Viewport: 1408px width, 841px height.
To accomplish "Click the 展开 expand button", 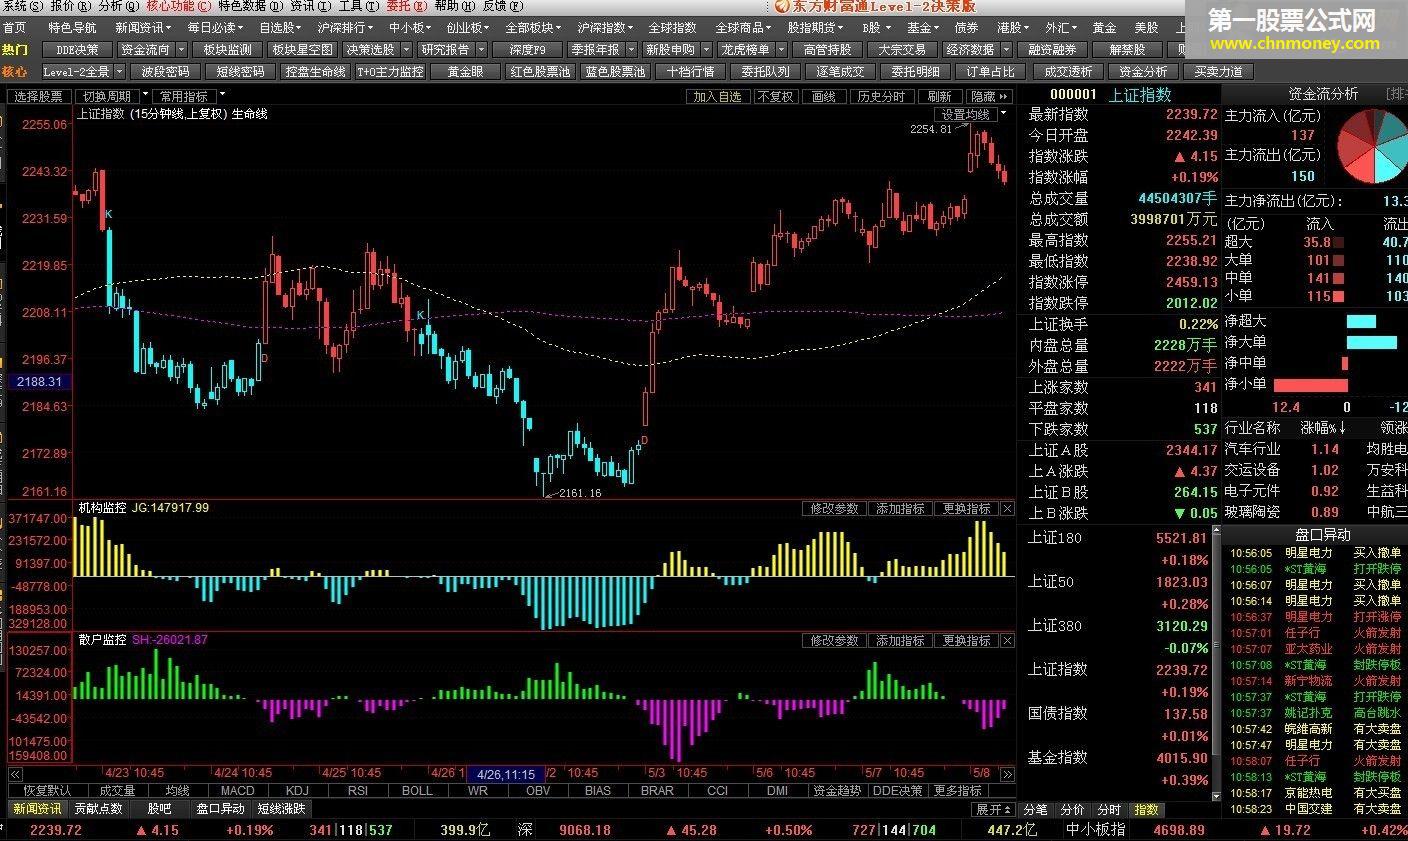I will 993,809.
